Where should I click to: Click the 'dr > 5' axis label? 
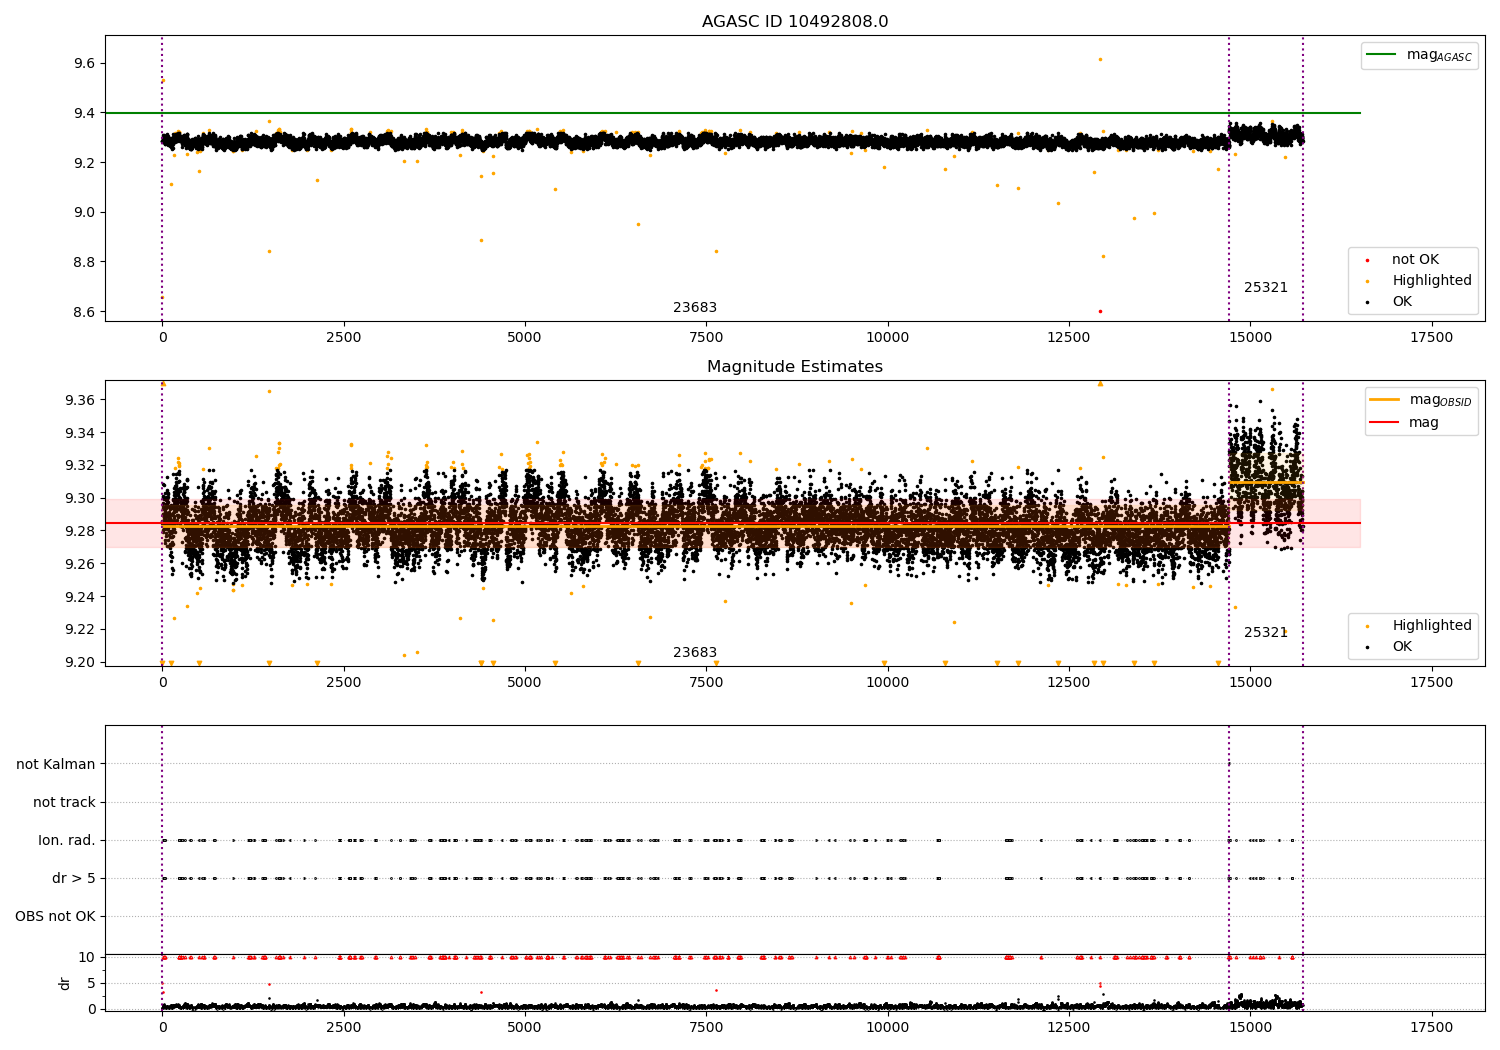pyautogui.click(x=74, y=878)
